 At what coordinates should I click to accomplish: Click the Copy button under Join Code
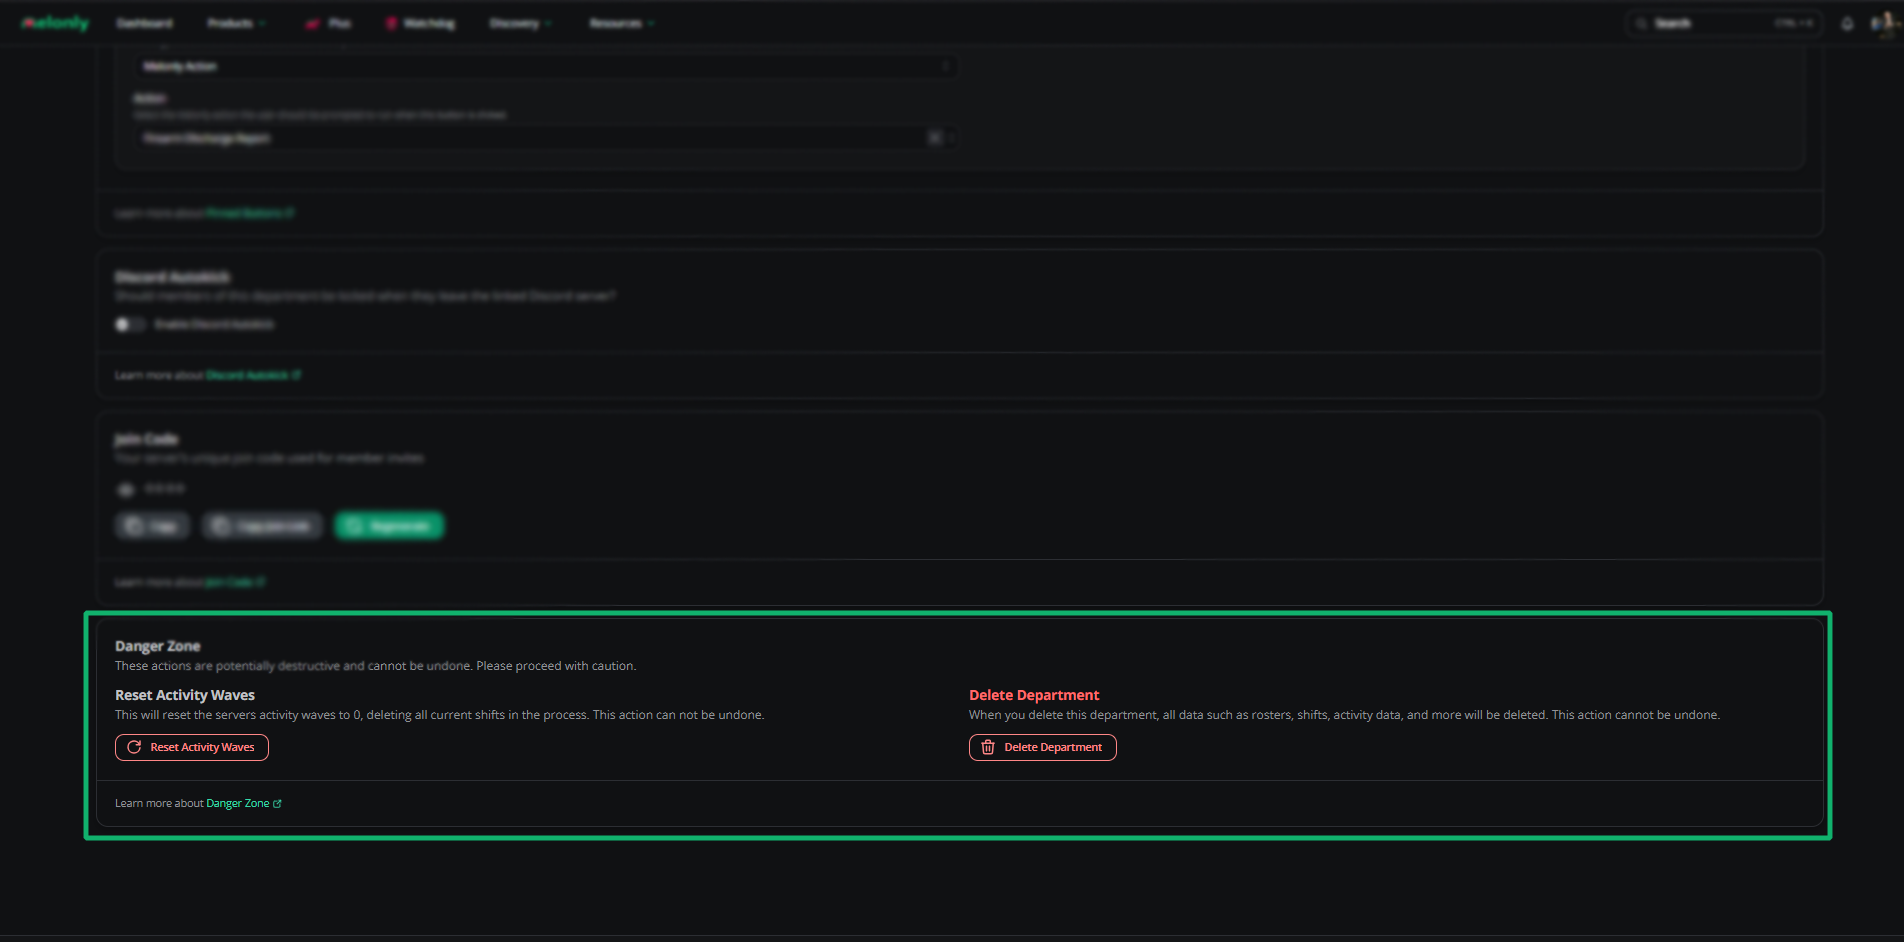click(x=152, y=526)
